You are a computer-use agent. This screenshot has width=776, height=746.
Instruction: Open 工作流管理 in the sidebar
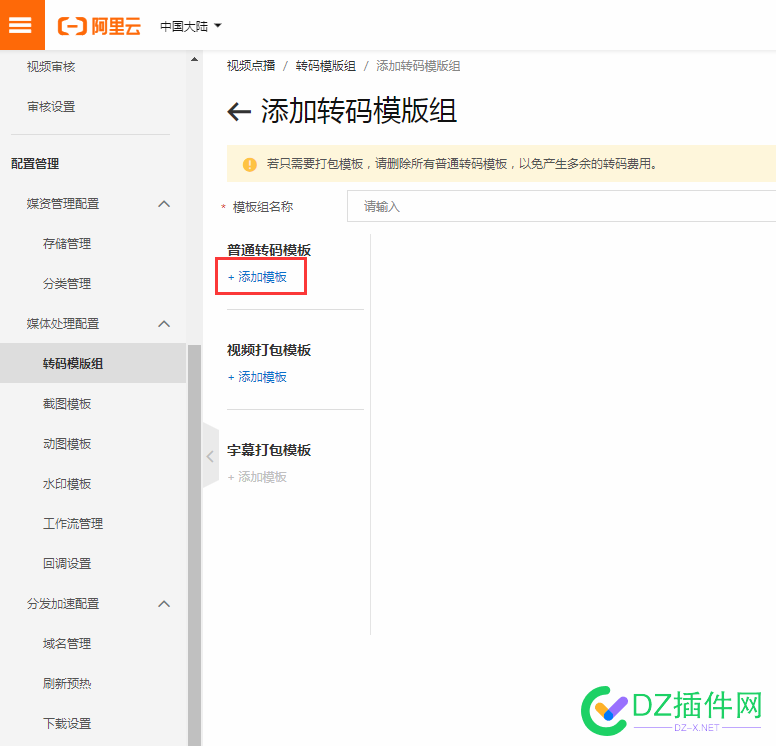(73, 524)
